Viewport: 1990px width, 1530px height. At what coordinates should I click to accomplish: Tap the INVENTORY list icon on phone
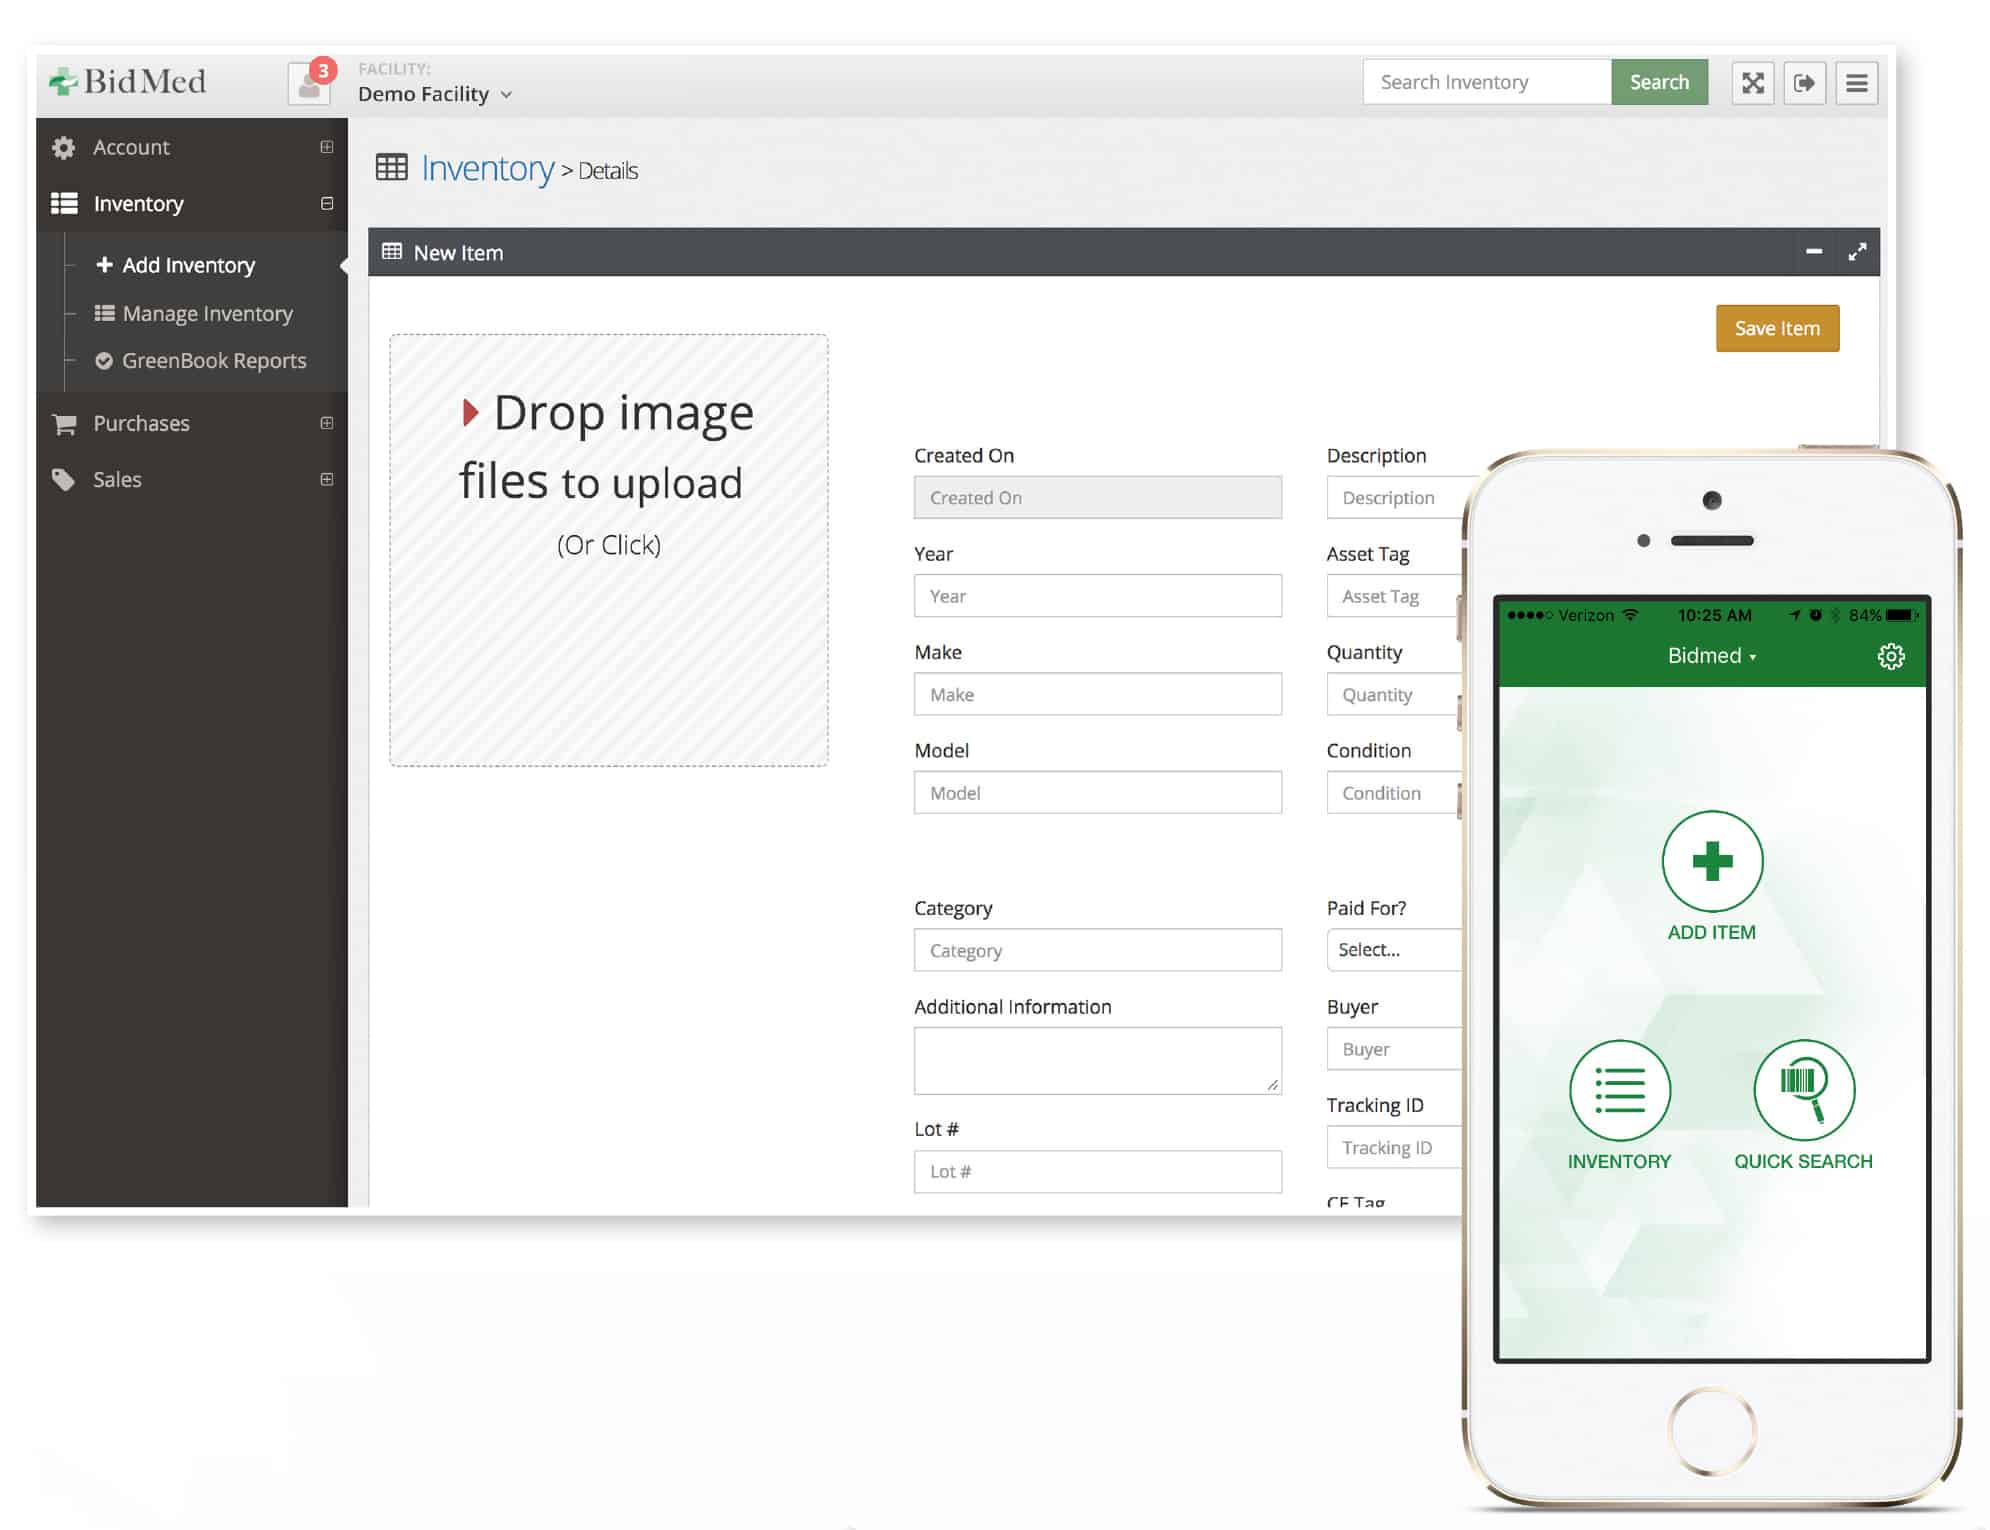1620,1090
